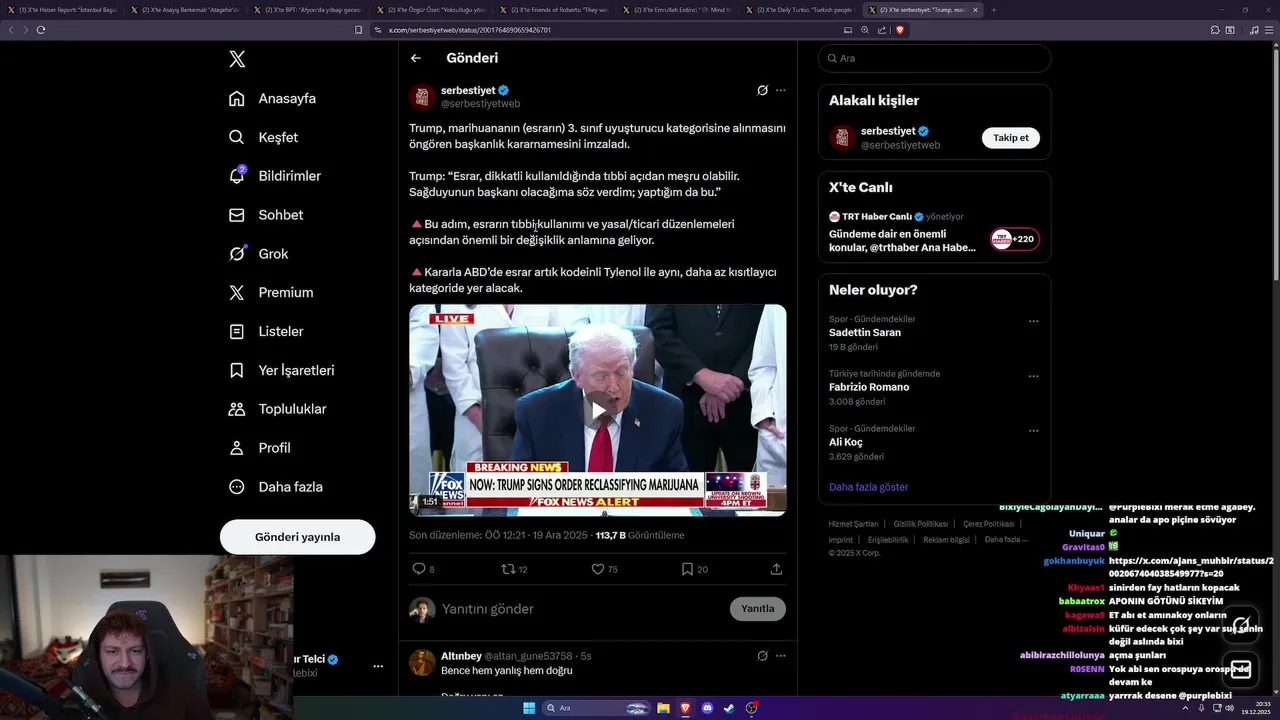Click the Gönderi yayınla button
The height and width of the screenshot is (720, 1280).
click(x=297, y=537)
